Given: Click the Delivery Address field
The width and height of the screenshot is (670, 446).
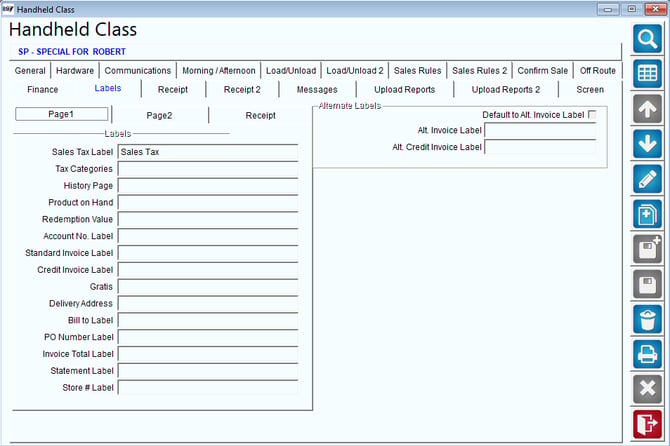Looking at the screenshot, I should pos(208,303).
